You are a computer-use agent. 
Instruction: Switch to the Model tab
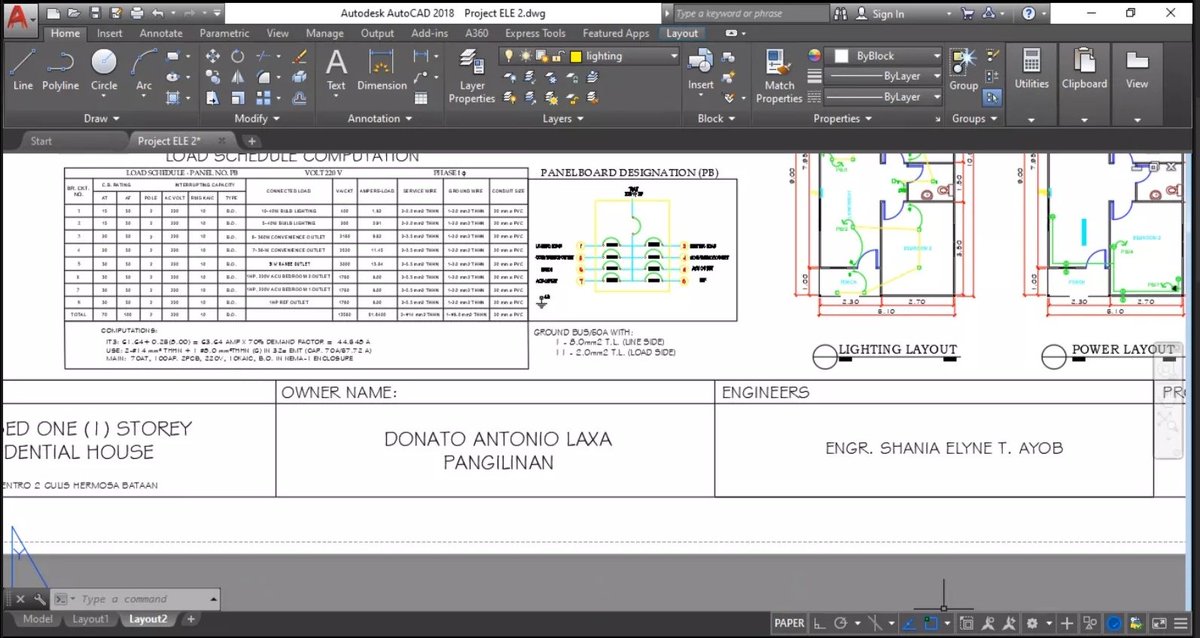[x=38, y=619]
